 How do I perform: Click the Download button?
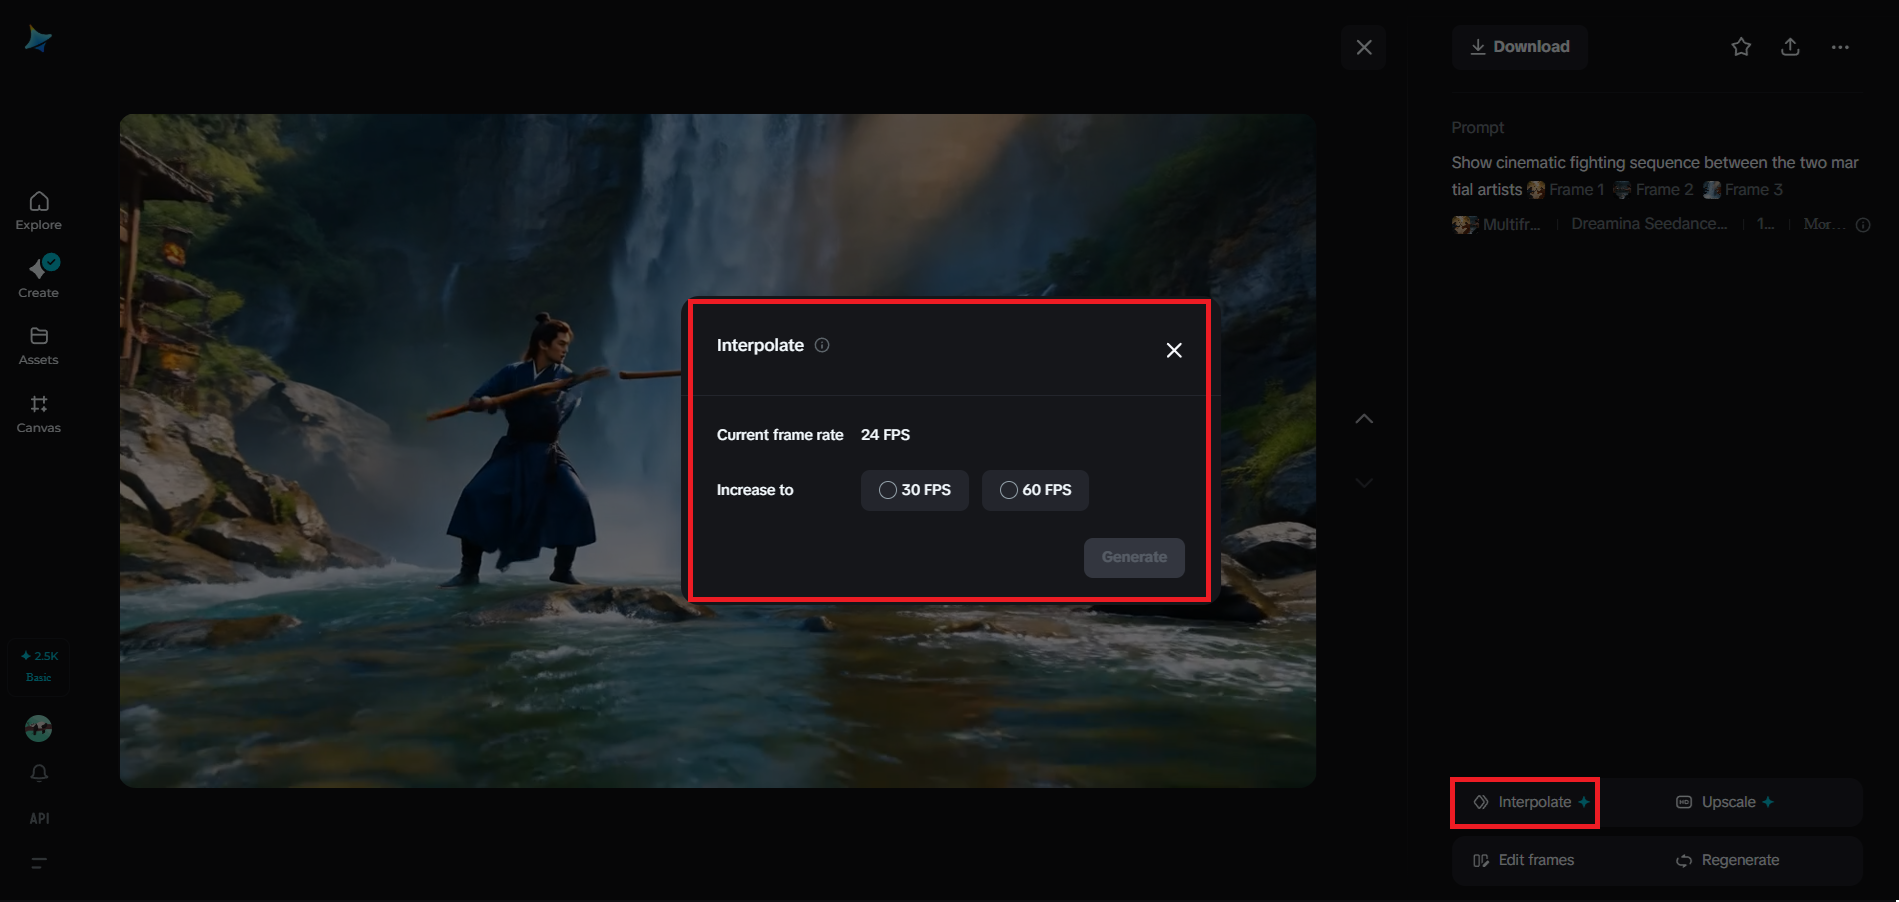(x=1519, y=47)
